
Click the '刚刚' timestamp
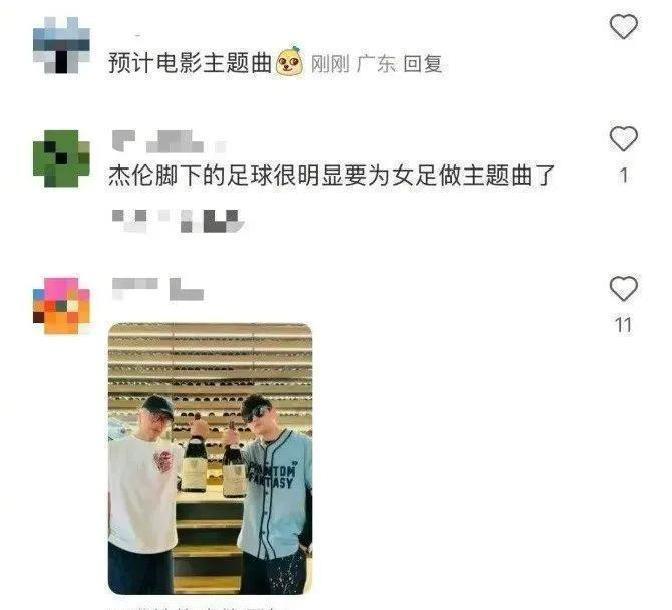tap(330, 64)
